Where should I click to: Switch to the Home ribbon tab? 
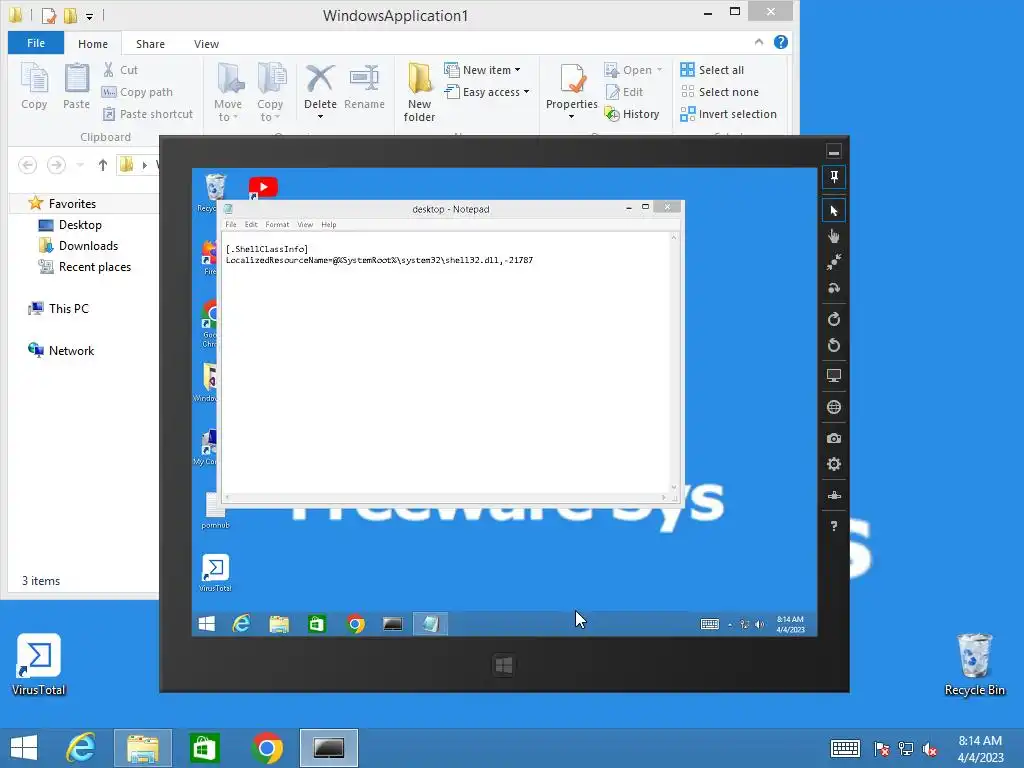pyautogui.click(x=93, y=44)
